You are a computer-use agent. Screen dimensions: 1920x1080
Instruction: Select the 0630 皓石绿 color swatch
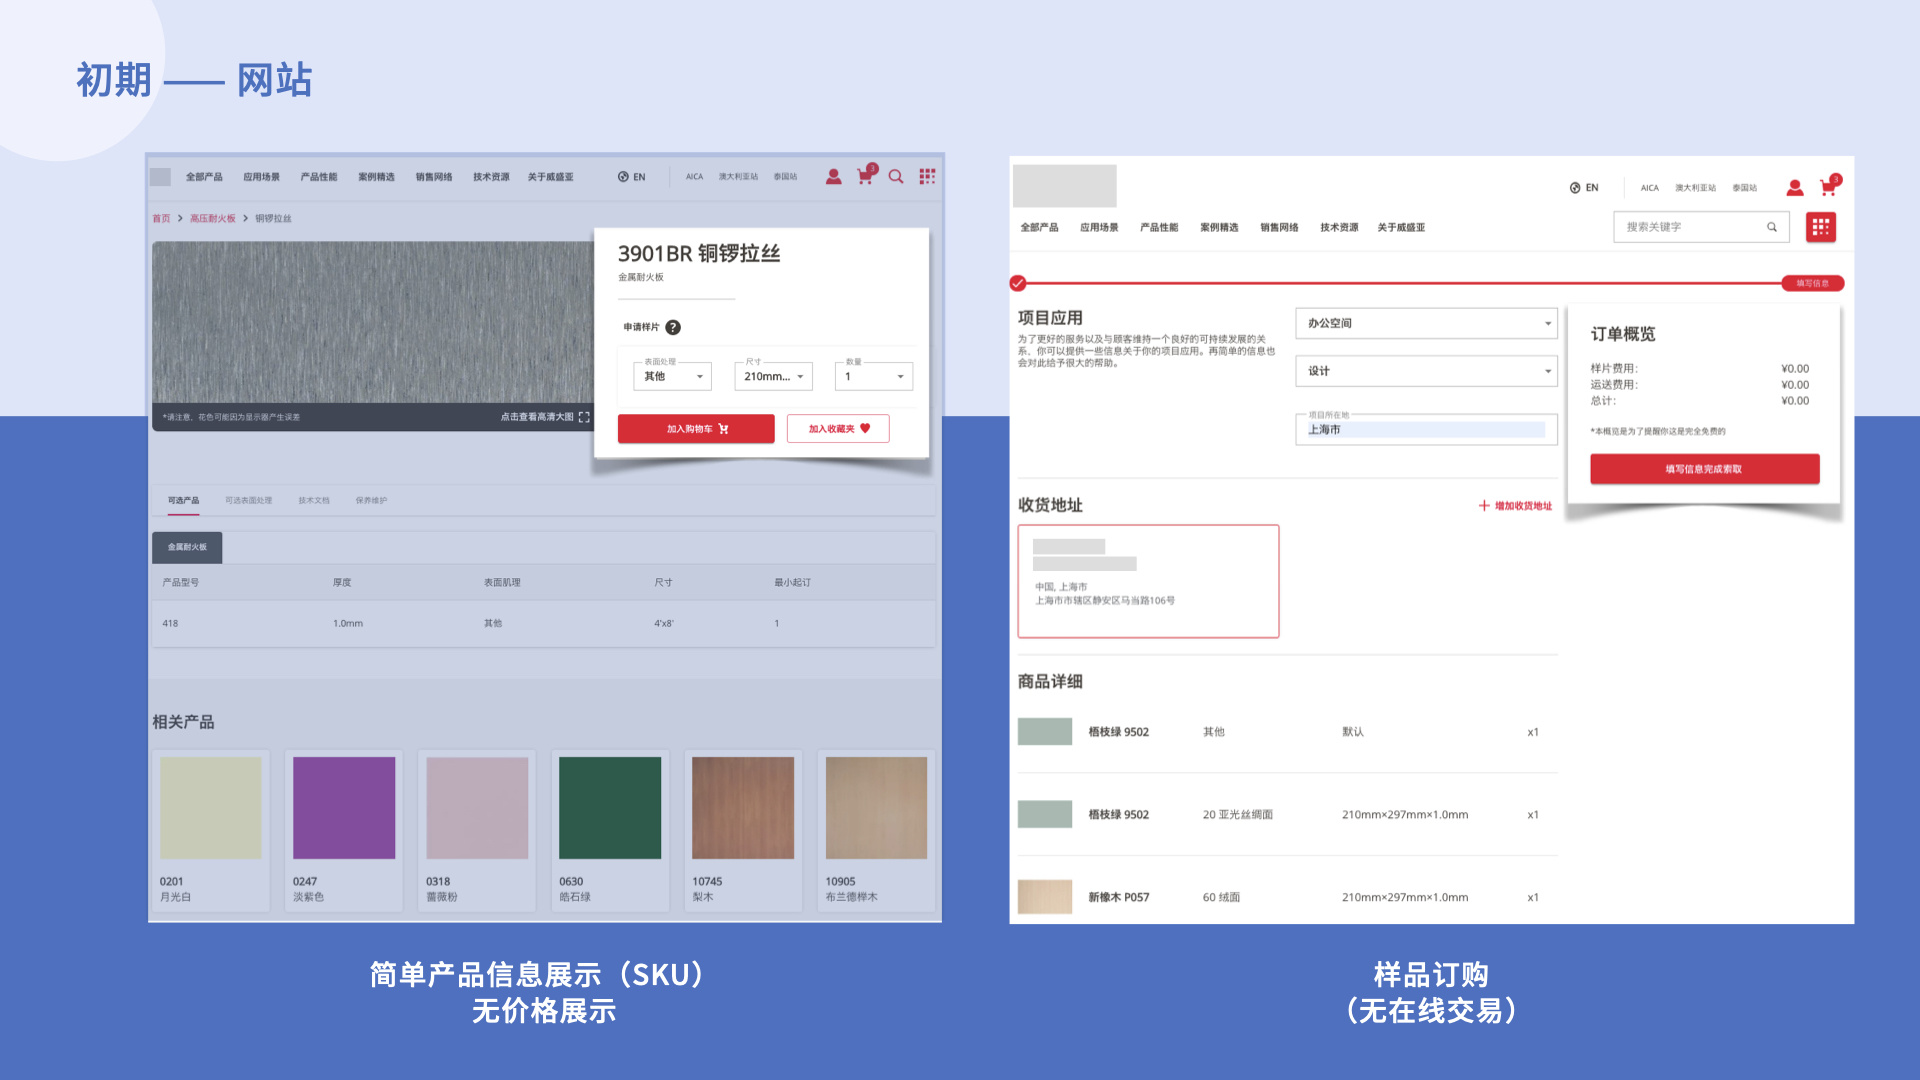[x=610, y=808]
